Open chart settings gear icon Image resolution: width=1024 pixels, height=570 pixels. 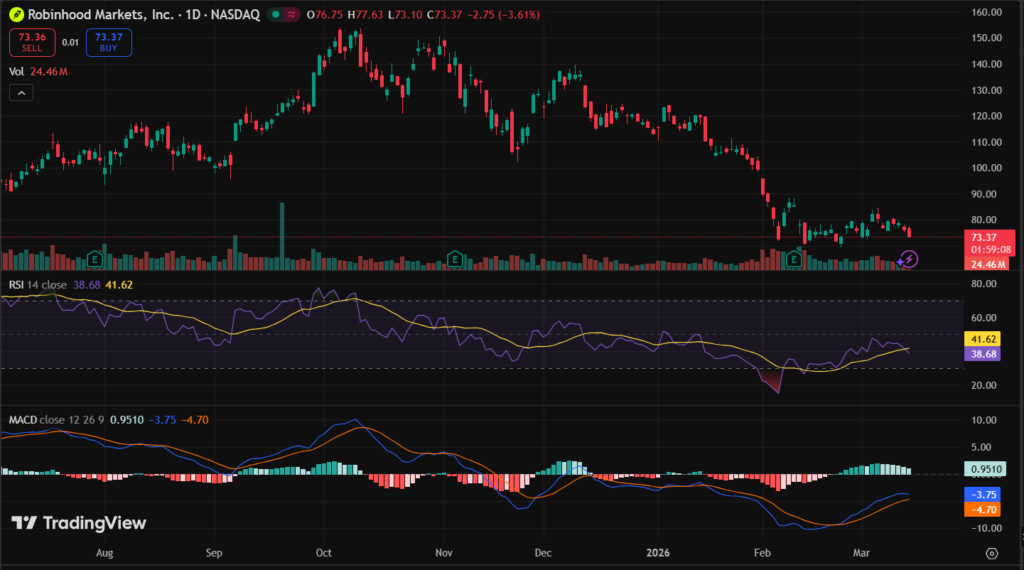tap(991, 553)
